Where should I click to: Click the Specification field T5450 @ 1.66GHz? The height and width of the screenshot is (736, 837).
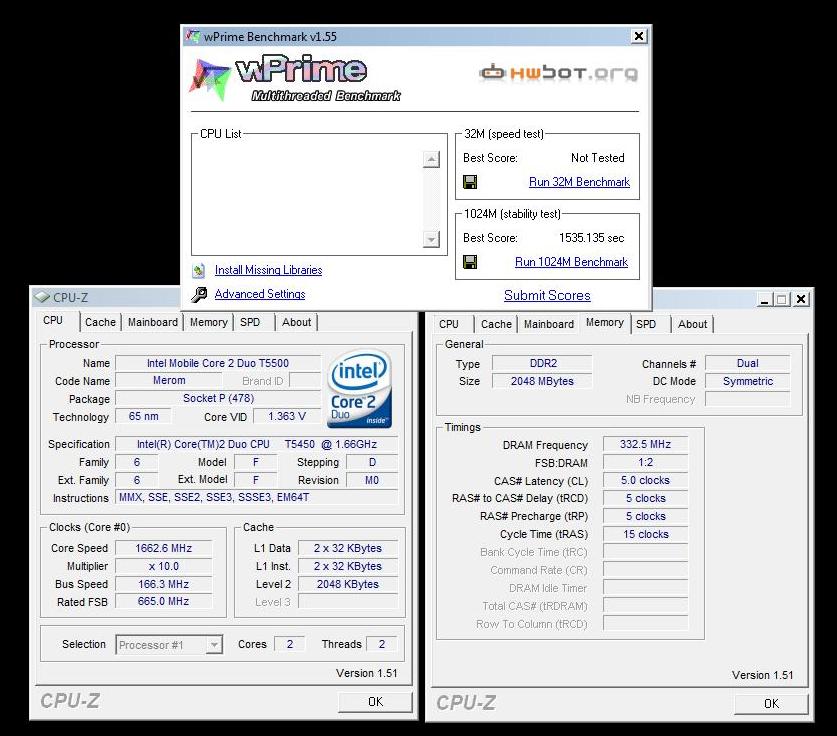coord(257,444)
